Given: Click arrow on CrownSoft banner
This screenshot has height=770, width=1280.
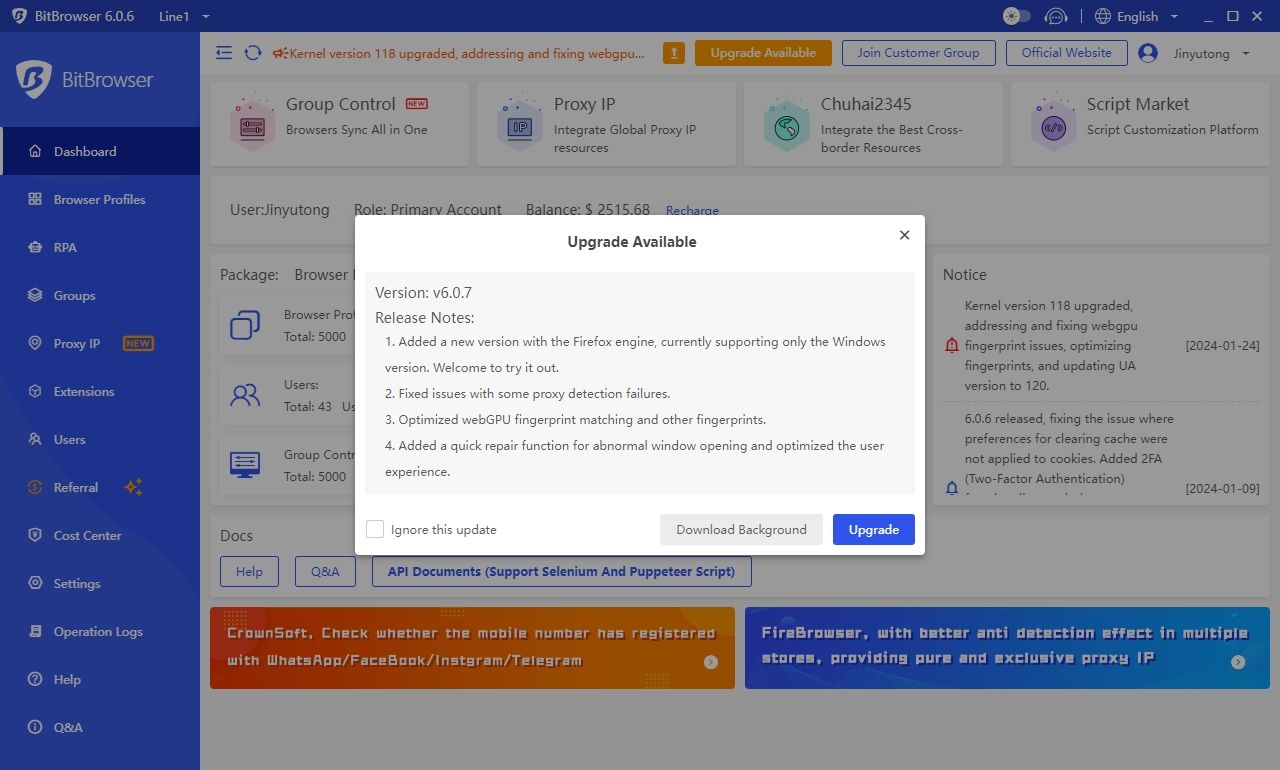Looking at the screenshot, I should tap(711, 662).
